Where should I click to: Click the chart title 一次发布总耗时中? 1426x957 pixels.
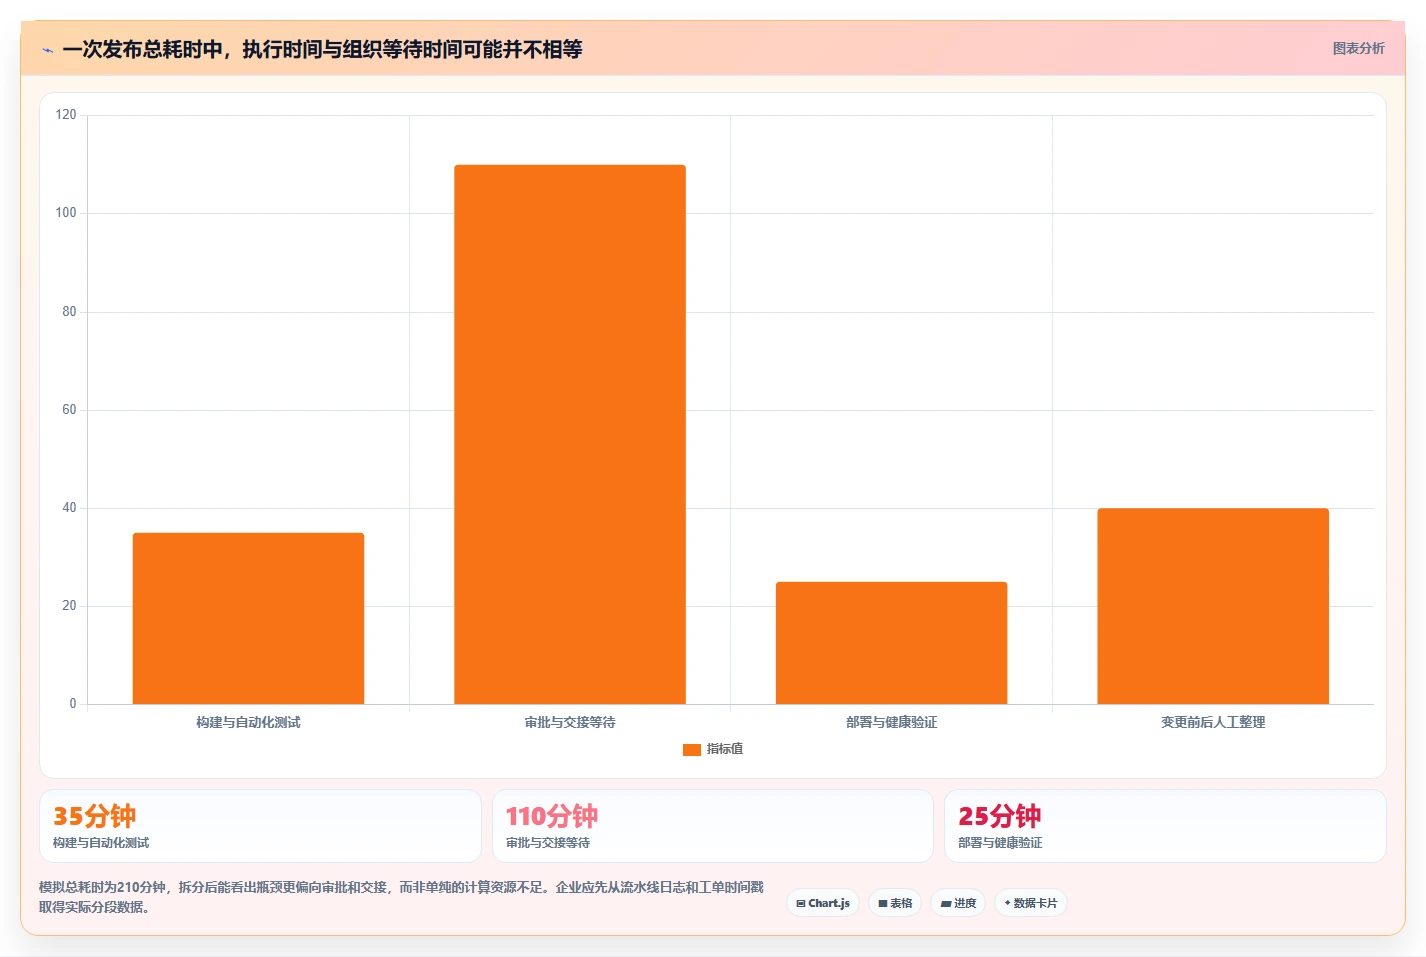[x=322, y=49]
